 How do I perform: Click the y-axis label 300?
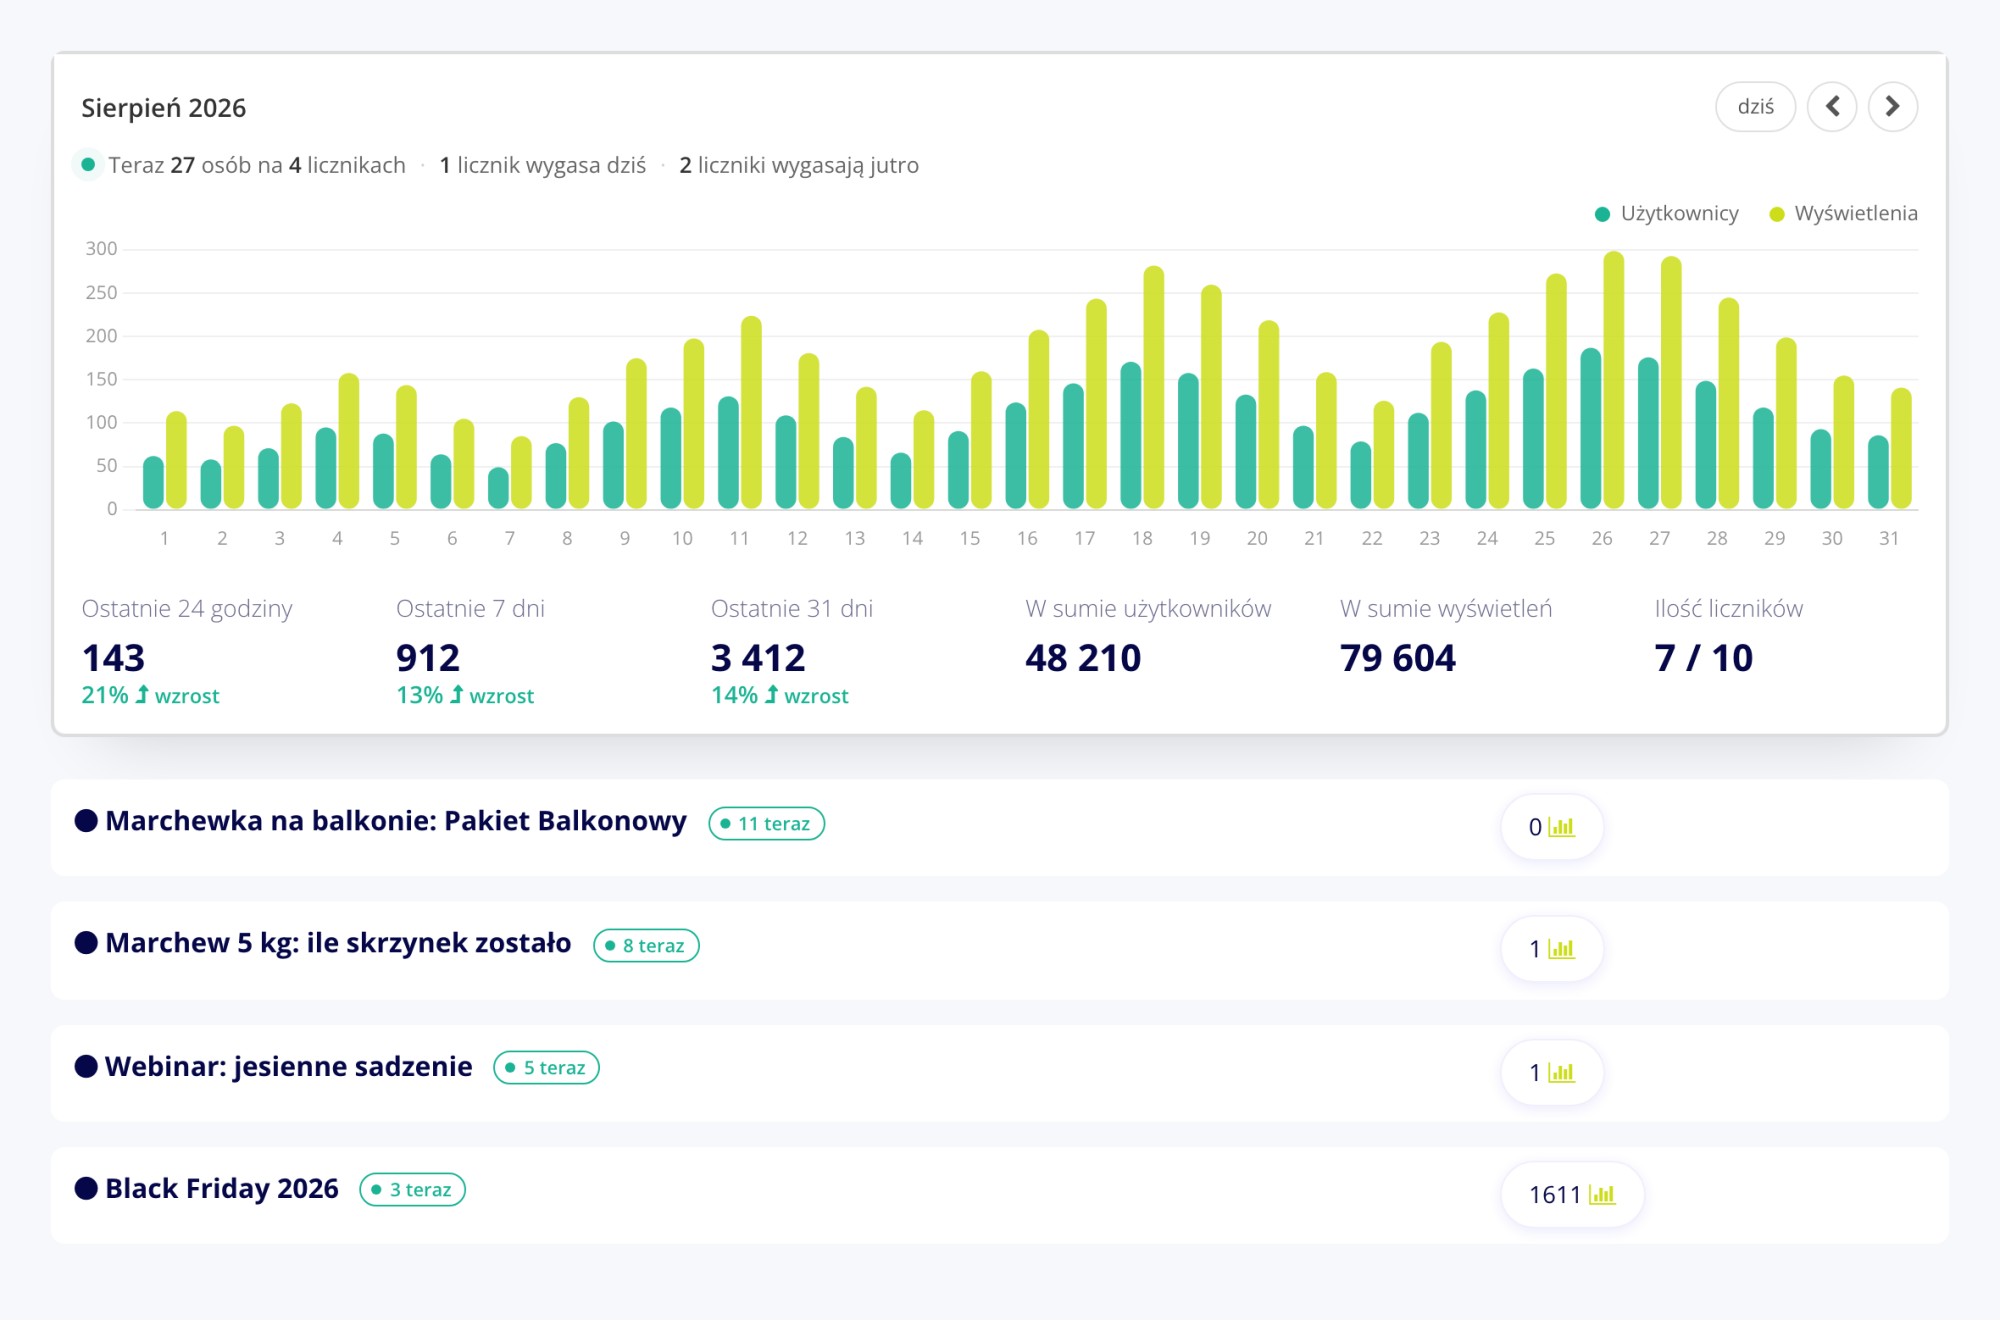click(x=101, y=248)
